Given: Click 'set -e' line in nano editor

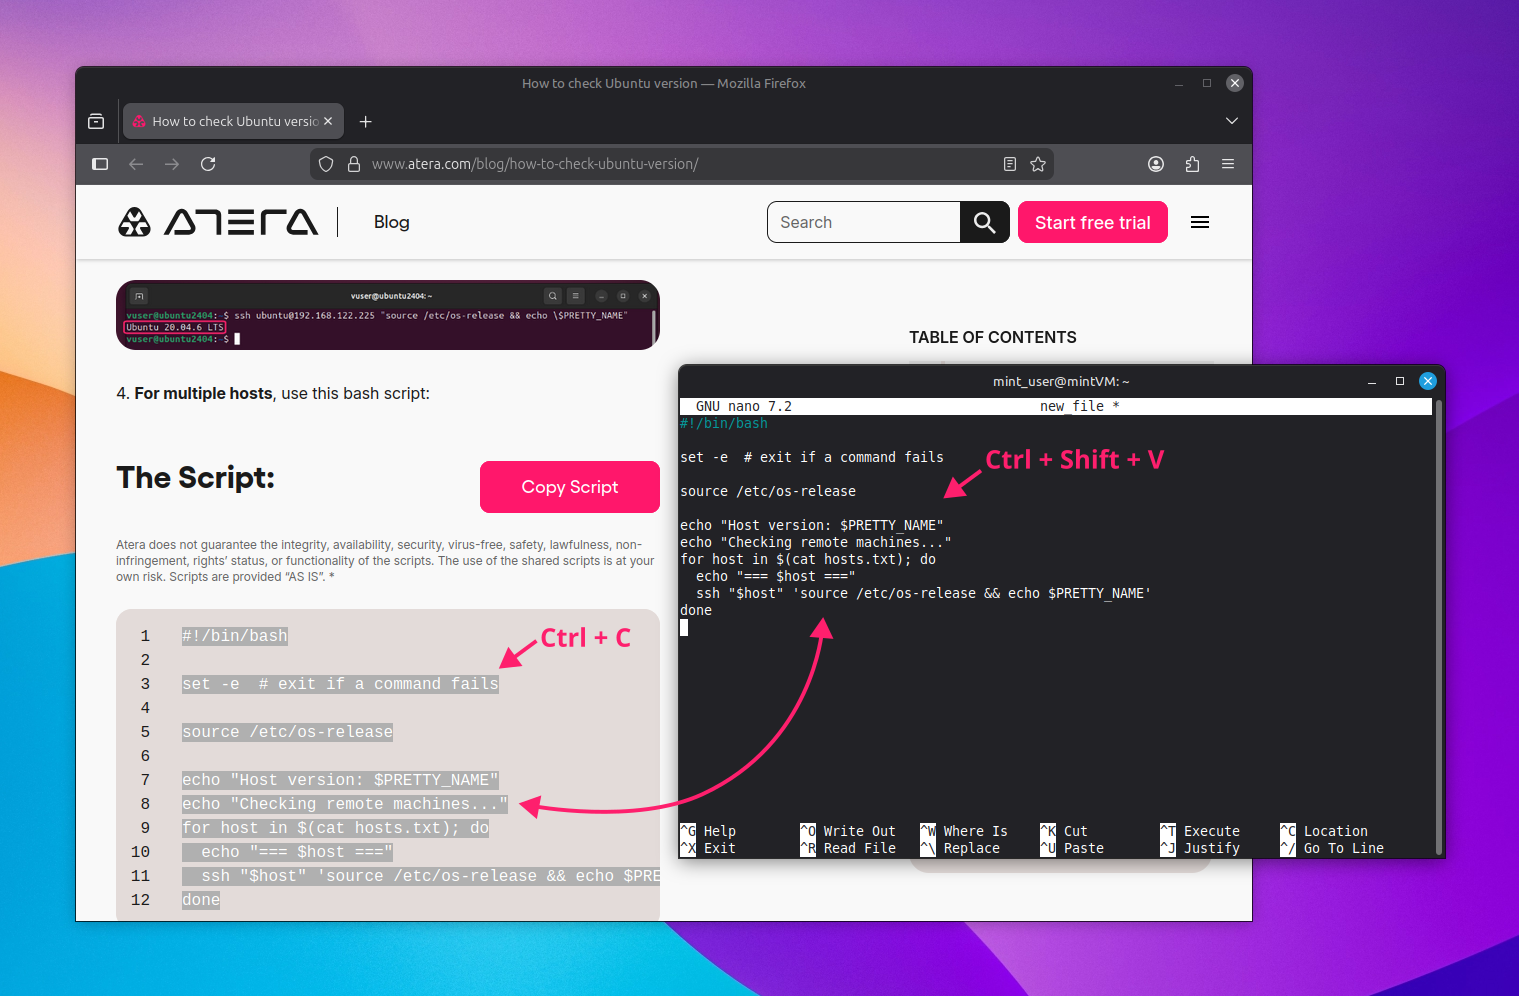Looking at the screenshot, I should pos(812,457).
